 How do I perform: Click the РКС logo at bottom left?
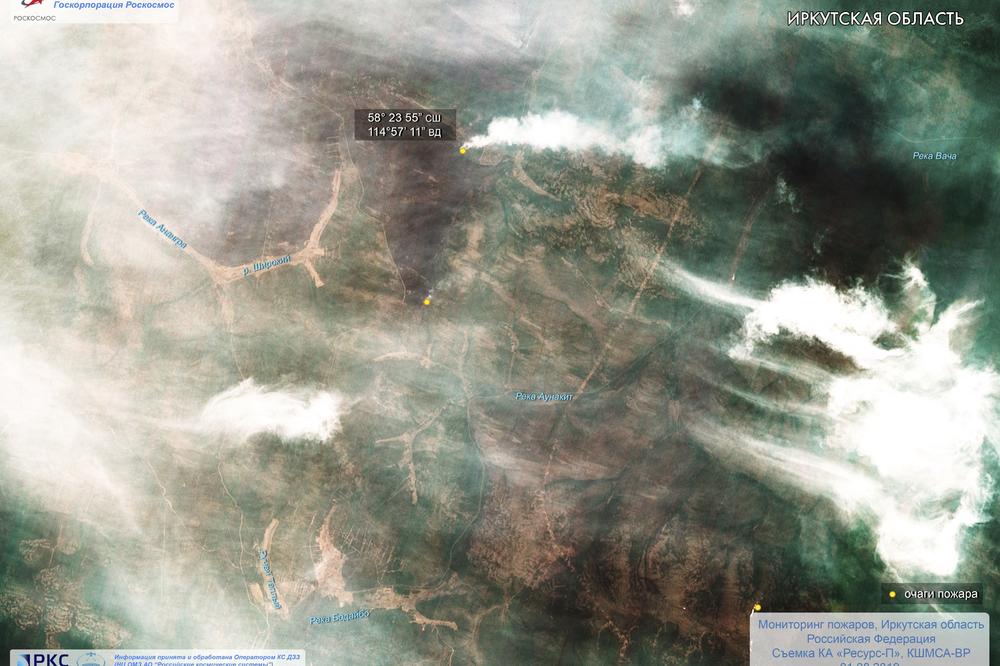(x=45, y=659)
